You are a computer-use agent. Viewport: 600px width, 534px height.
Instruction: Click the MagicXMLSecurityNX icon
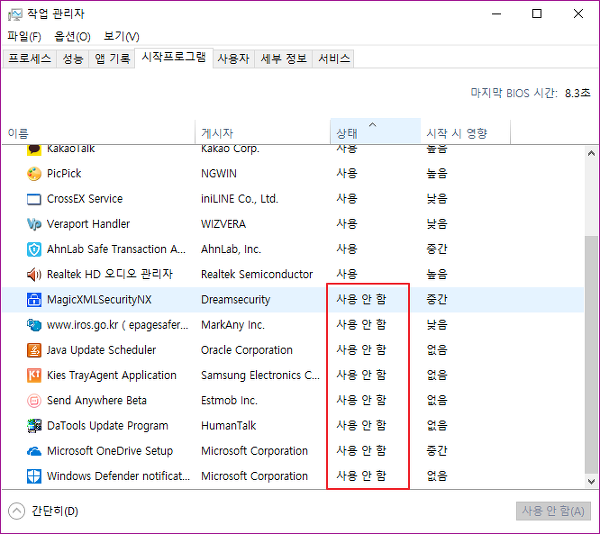pyautogui.click(x=34, y=300)
